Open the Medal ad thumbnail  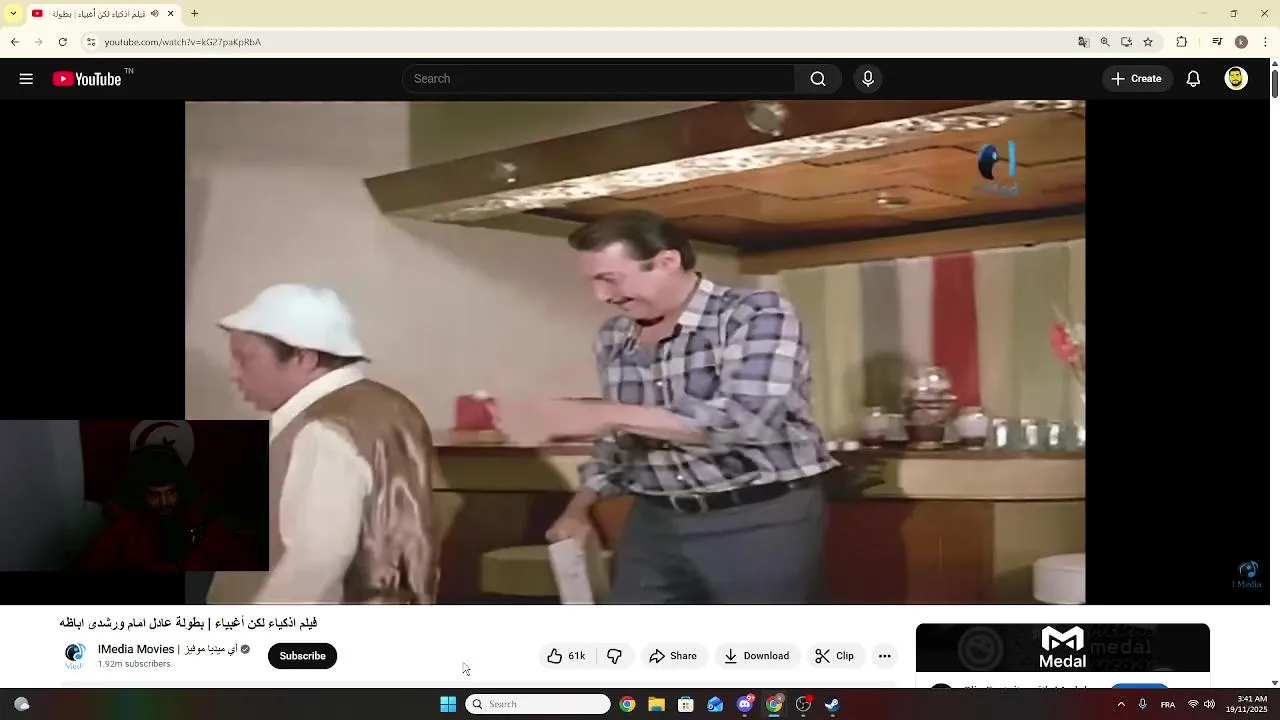(1063, 648)
